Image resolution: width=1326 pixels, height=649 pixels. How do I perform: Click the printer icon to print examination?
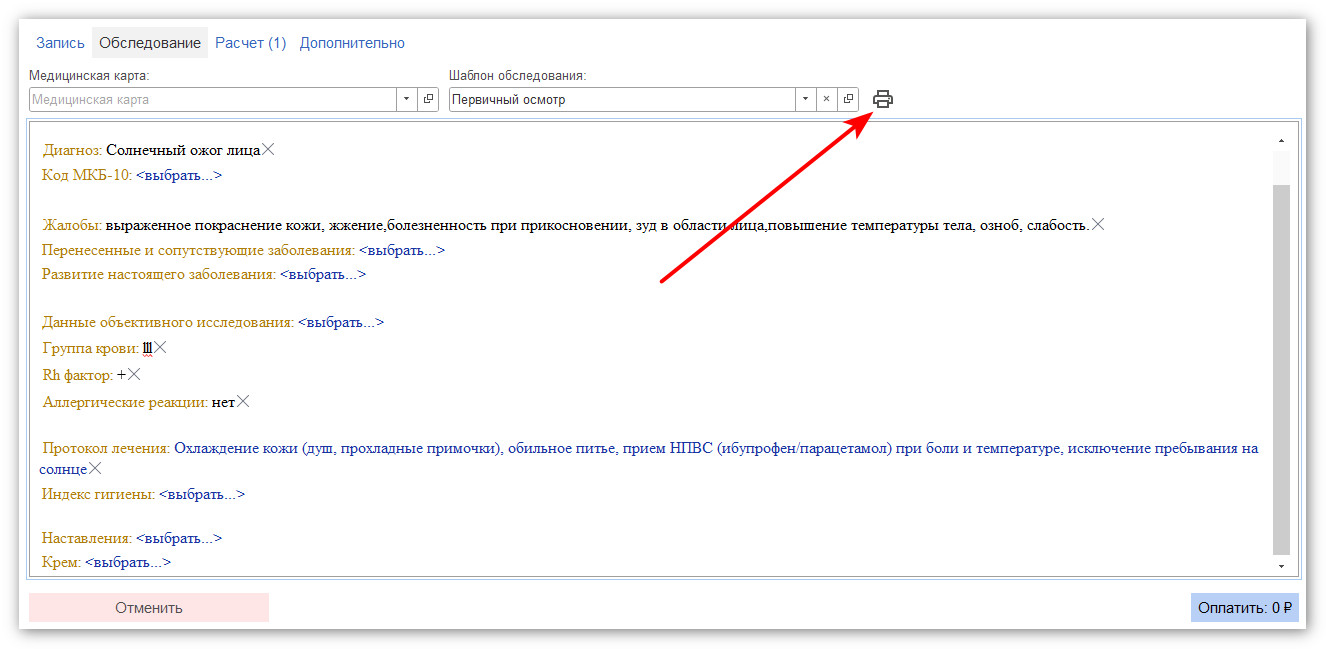click(882, 99)
